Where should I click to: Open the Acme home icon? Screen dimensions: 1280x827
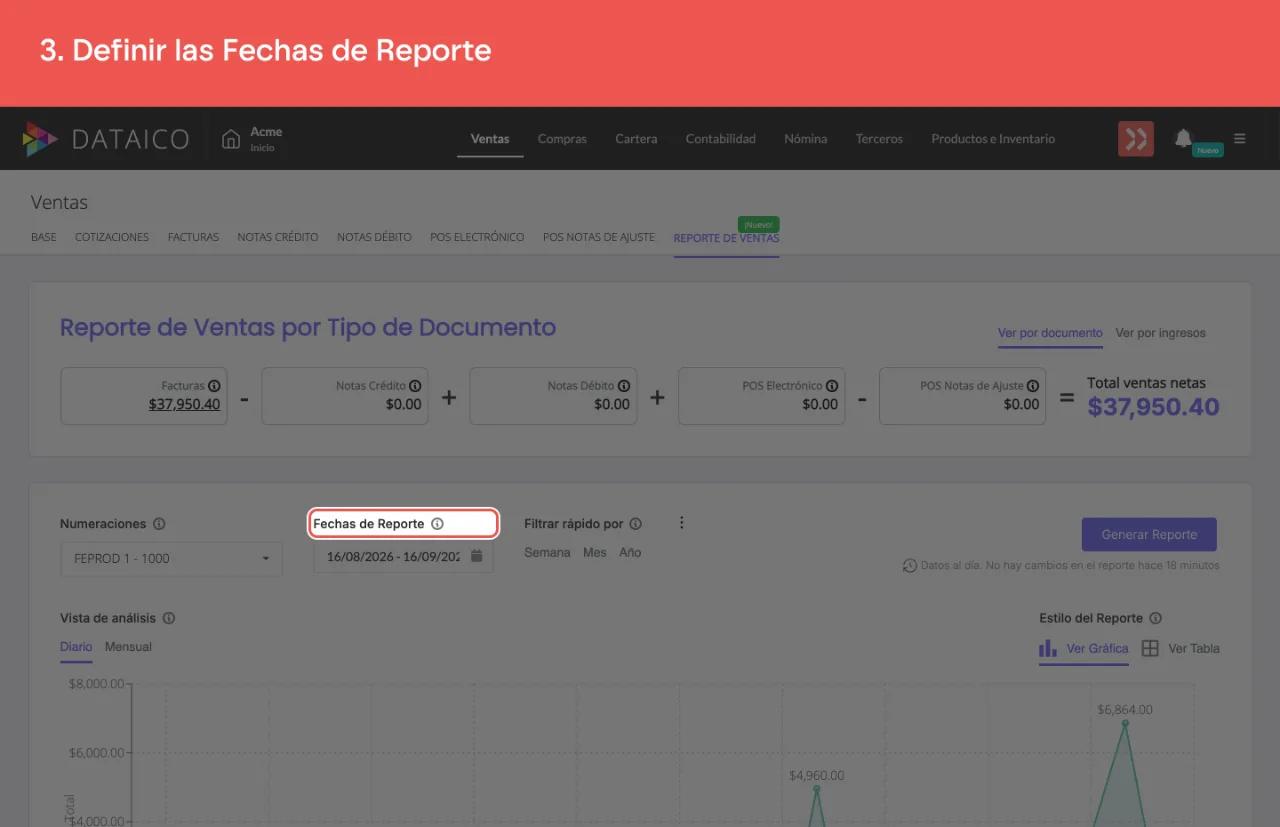pos(231,139)
